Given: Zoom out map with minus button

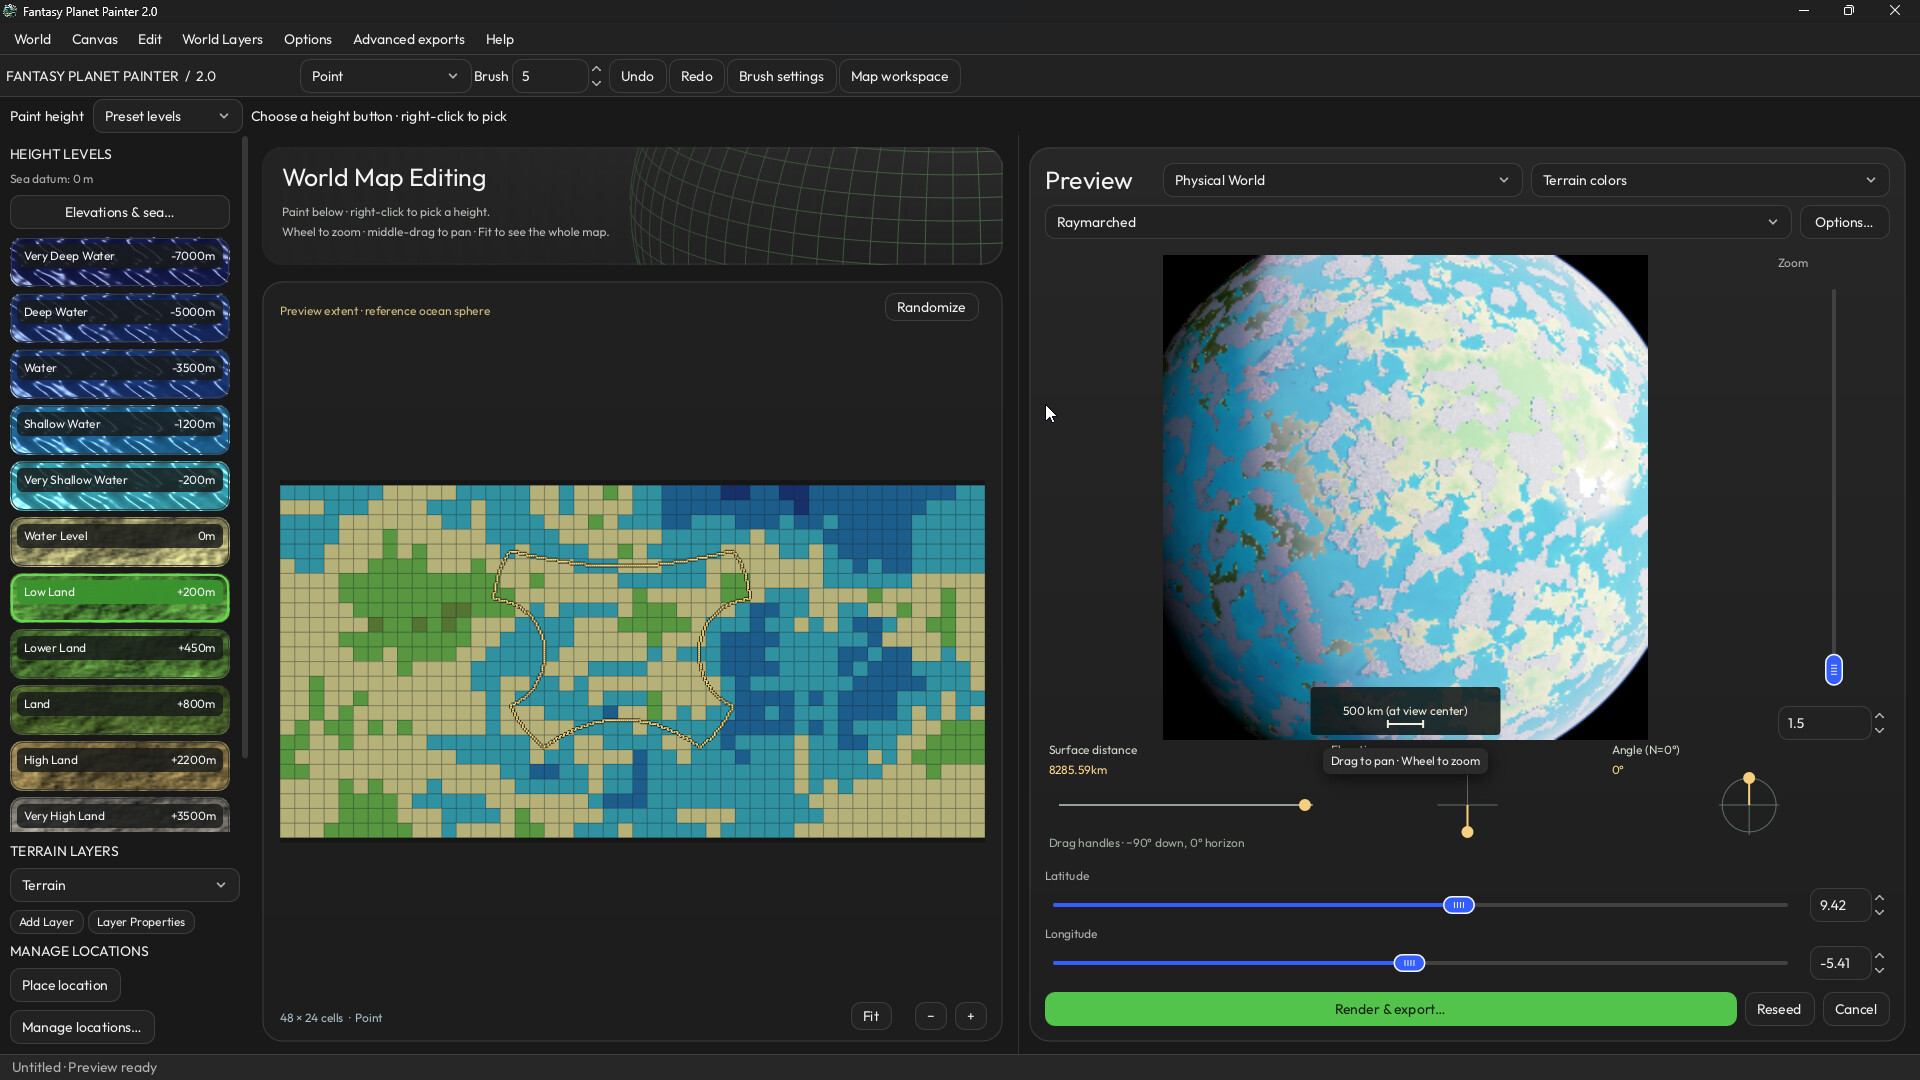Looking at the screenshot, I should tap(931, 1016).
